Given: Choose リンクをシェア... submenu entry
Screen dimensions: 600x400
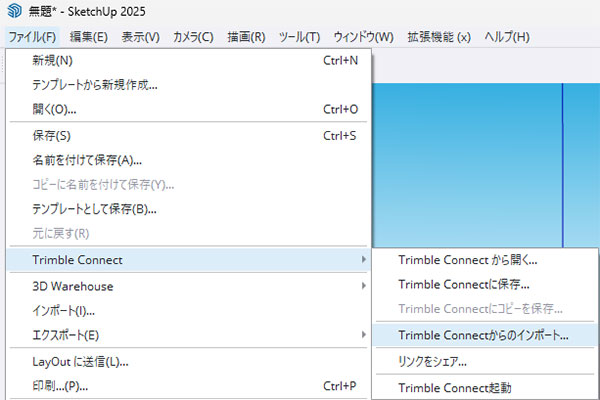Looking at the screenshot, I should pos(485,361).
